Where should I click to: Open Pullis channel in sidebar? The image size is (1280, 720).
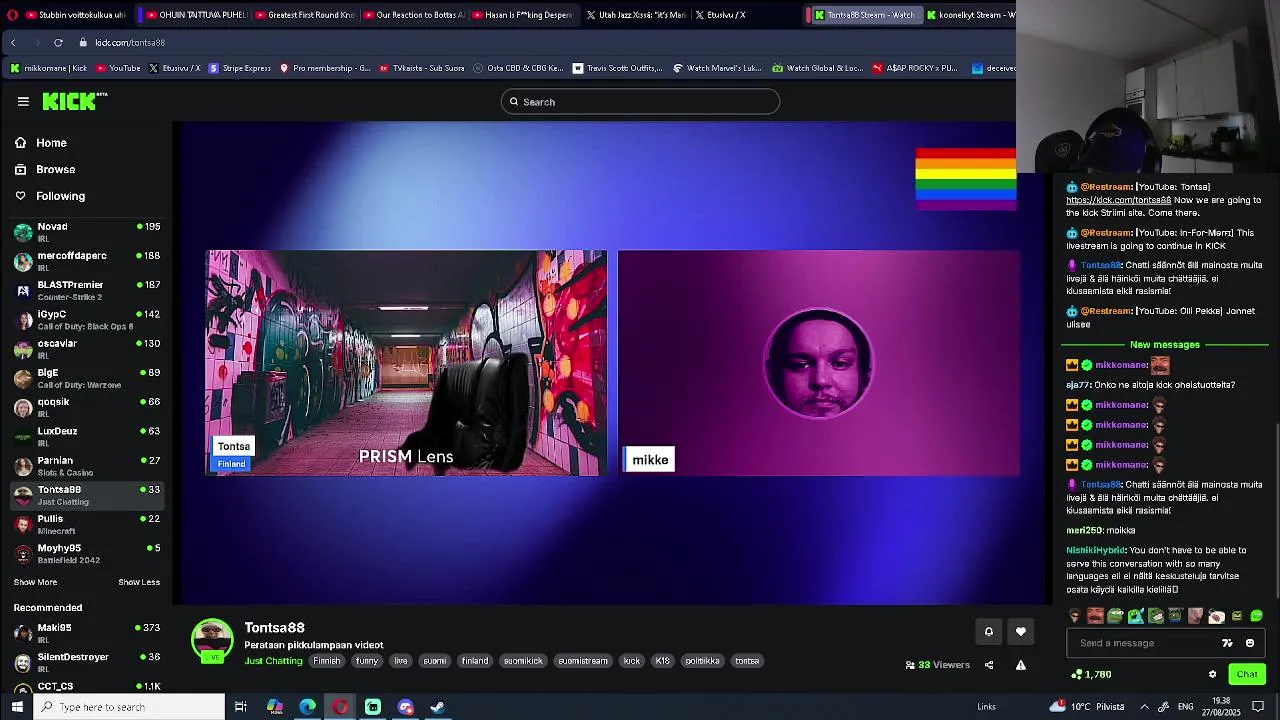87,524
